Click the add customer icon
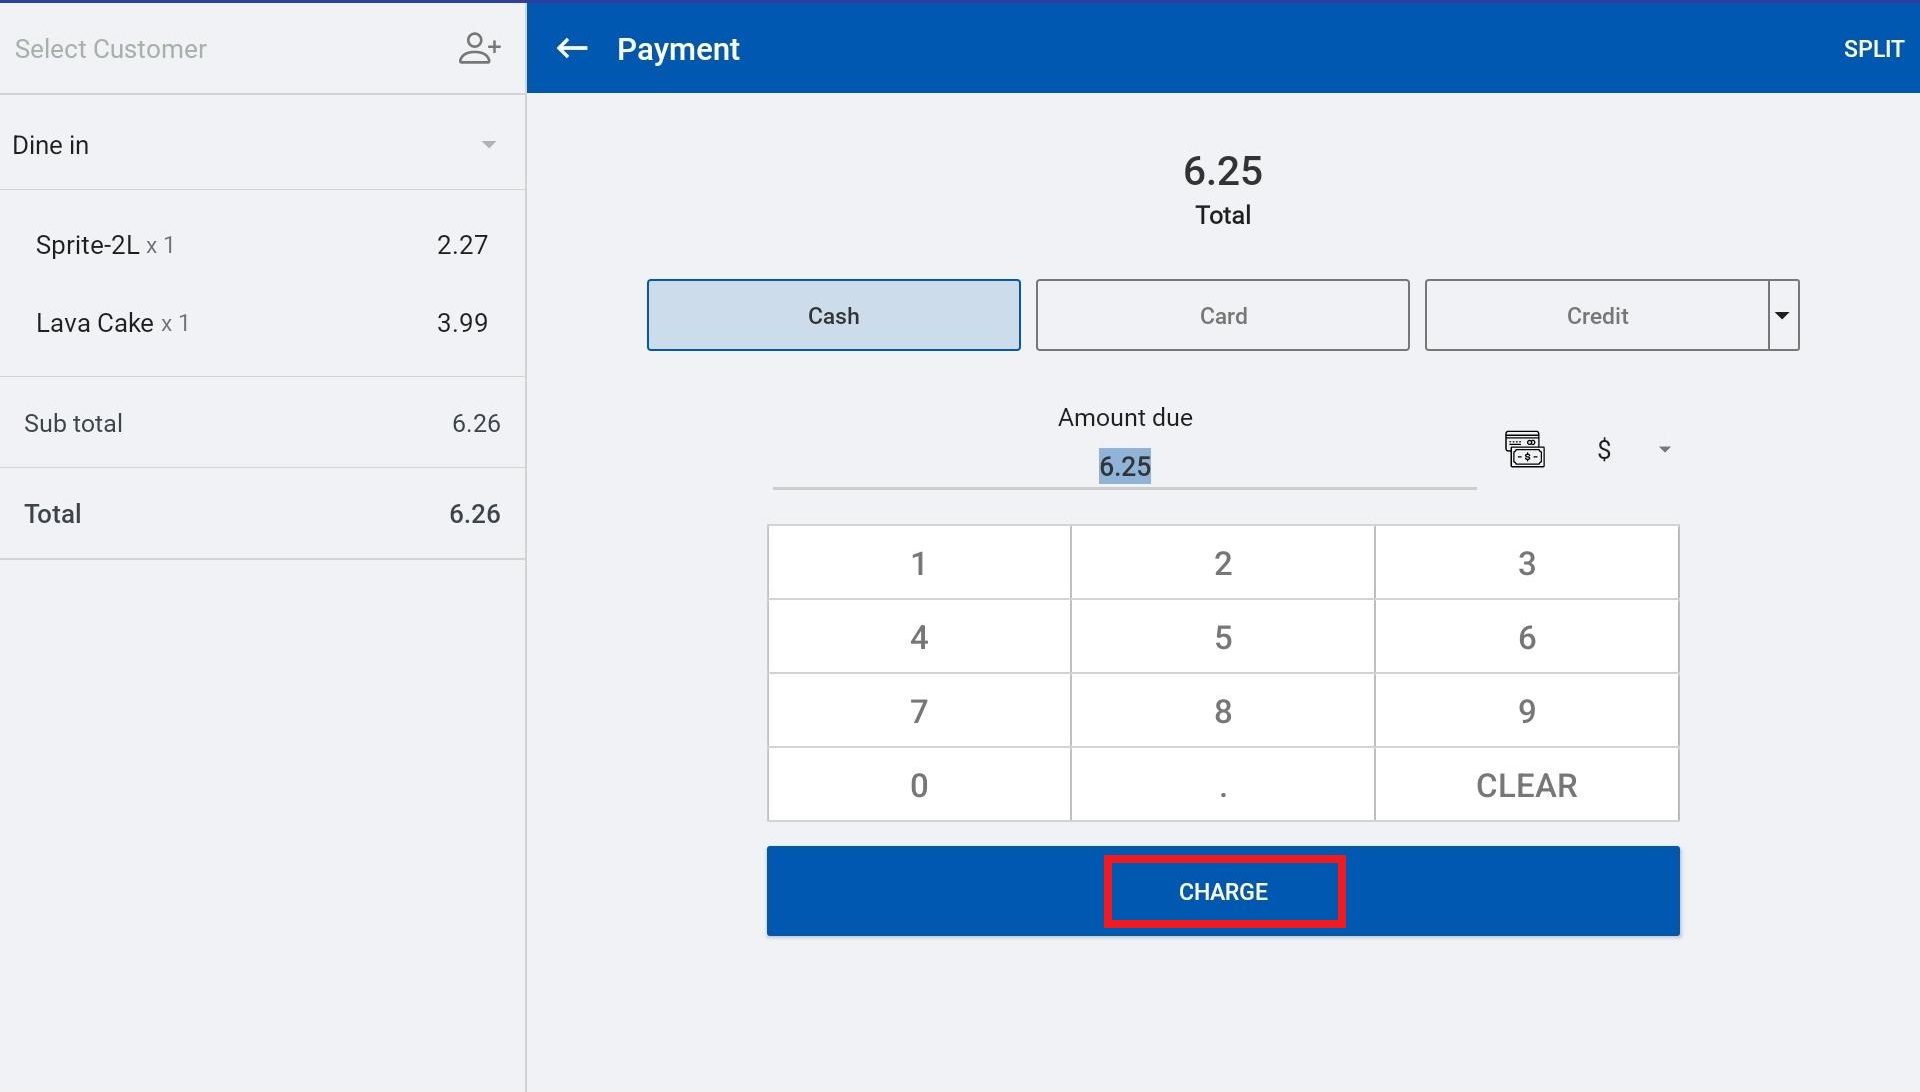The width and height of the screenshot is (1920, 1092). tap(479, 48)
